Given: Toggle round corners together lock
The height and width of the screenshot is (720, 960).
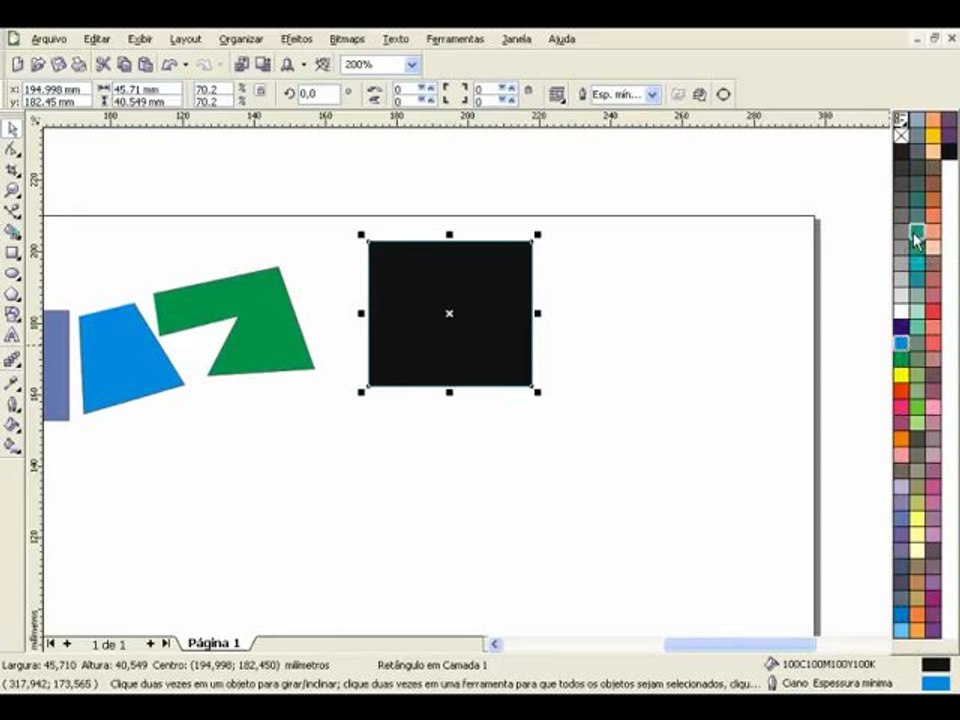Looking at the screenshot, I should (x=528, y=90).
